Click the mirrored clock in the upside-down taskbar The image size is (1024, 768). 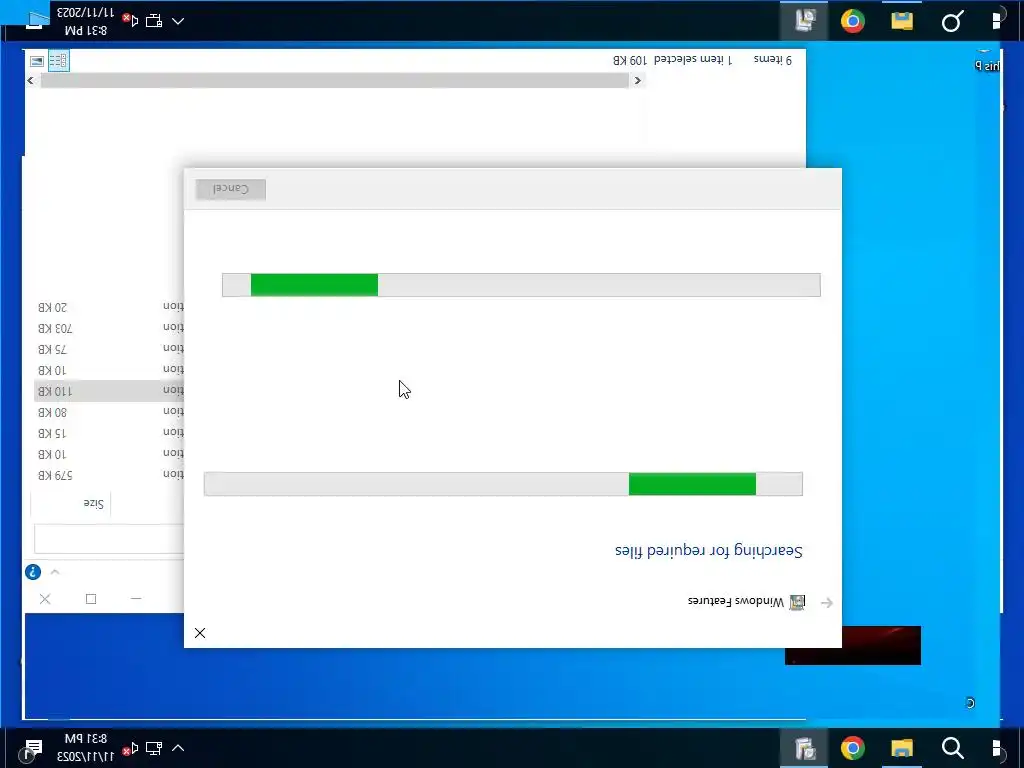click(x=86, y=21)
